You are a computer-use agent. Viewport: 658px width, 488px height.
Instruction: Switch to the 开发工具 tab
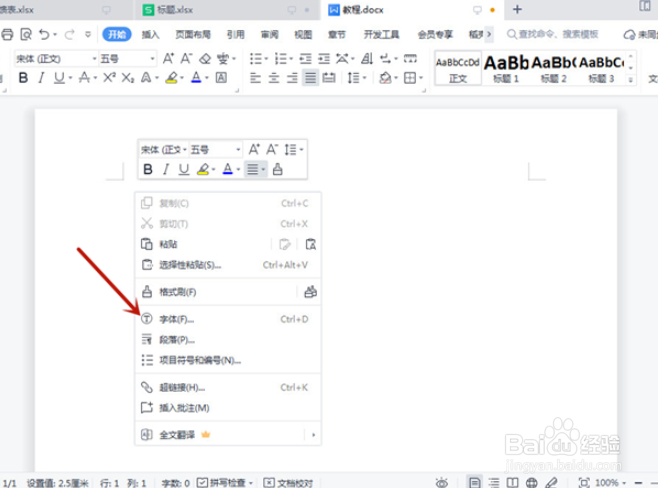click(381, 34)
